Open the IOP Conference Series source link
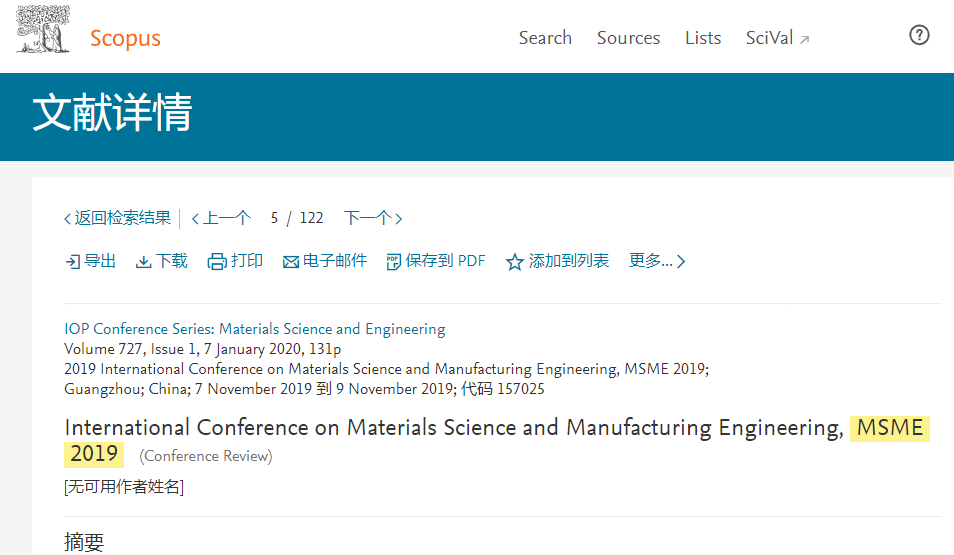This screenshot has width=954, height=555. [x=255, y=329]
